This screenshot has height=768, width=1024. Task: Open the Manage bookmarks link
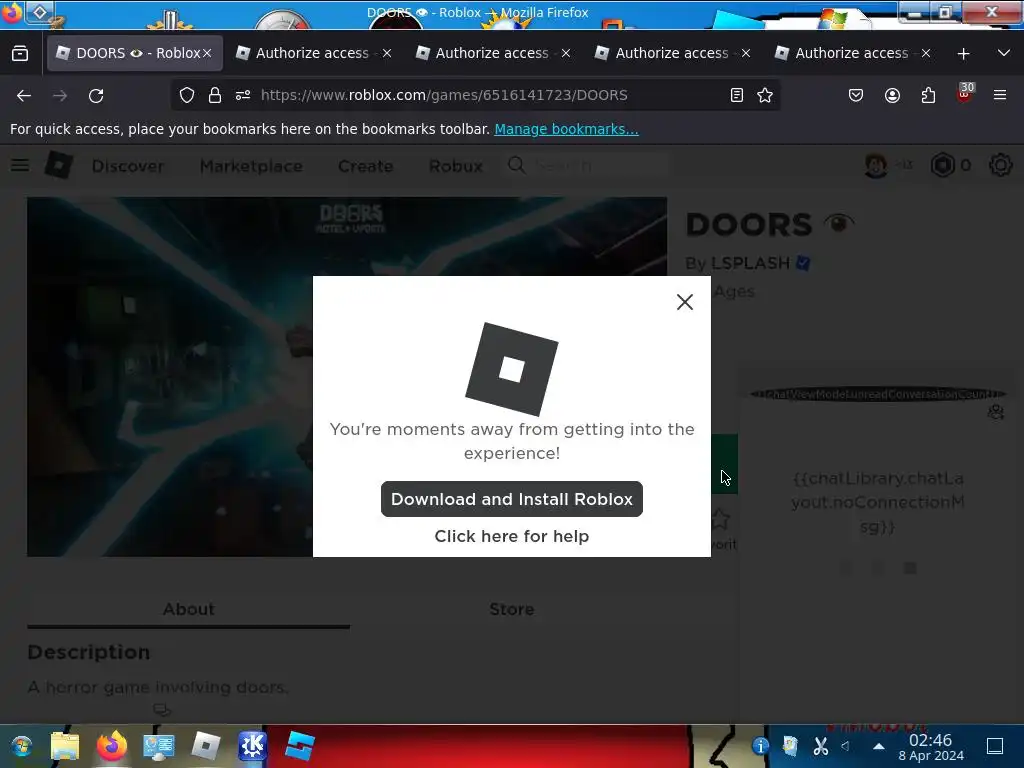566,129
